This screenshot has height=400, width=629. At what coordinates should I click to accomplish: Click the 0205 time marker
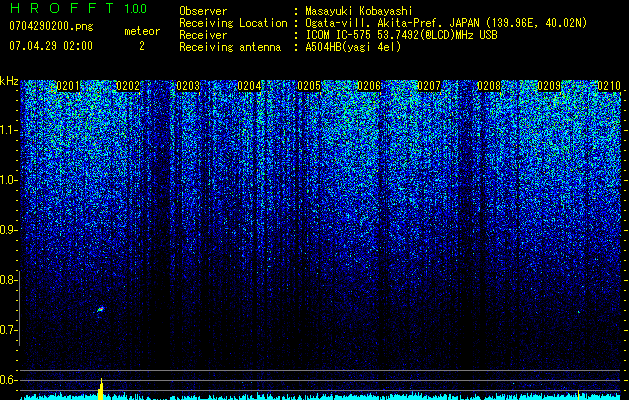tap(309, 86)
